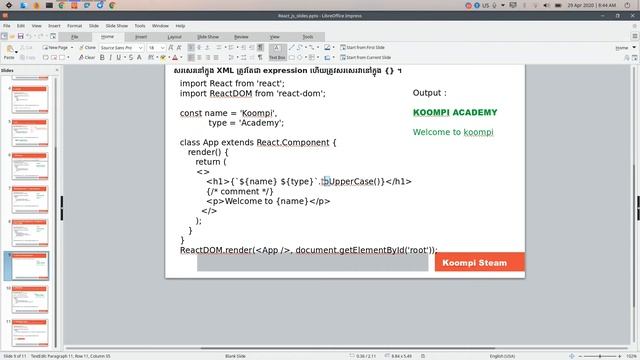The image size is (640, 360).
Task: Click the Fit slide to window icon
Action: [571, 356]
